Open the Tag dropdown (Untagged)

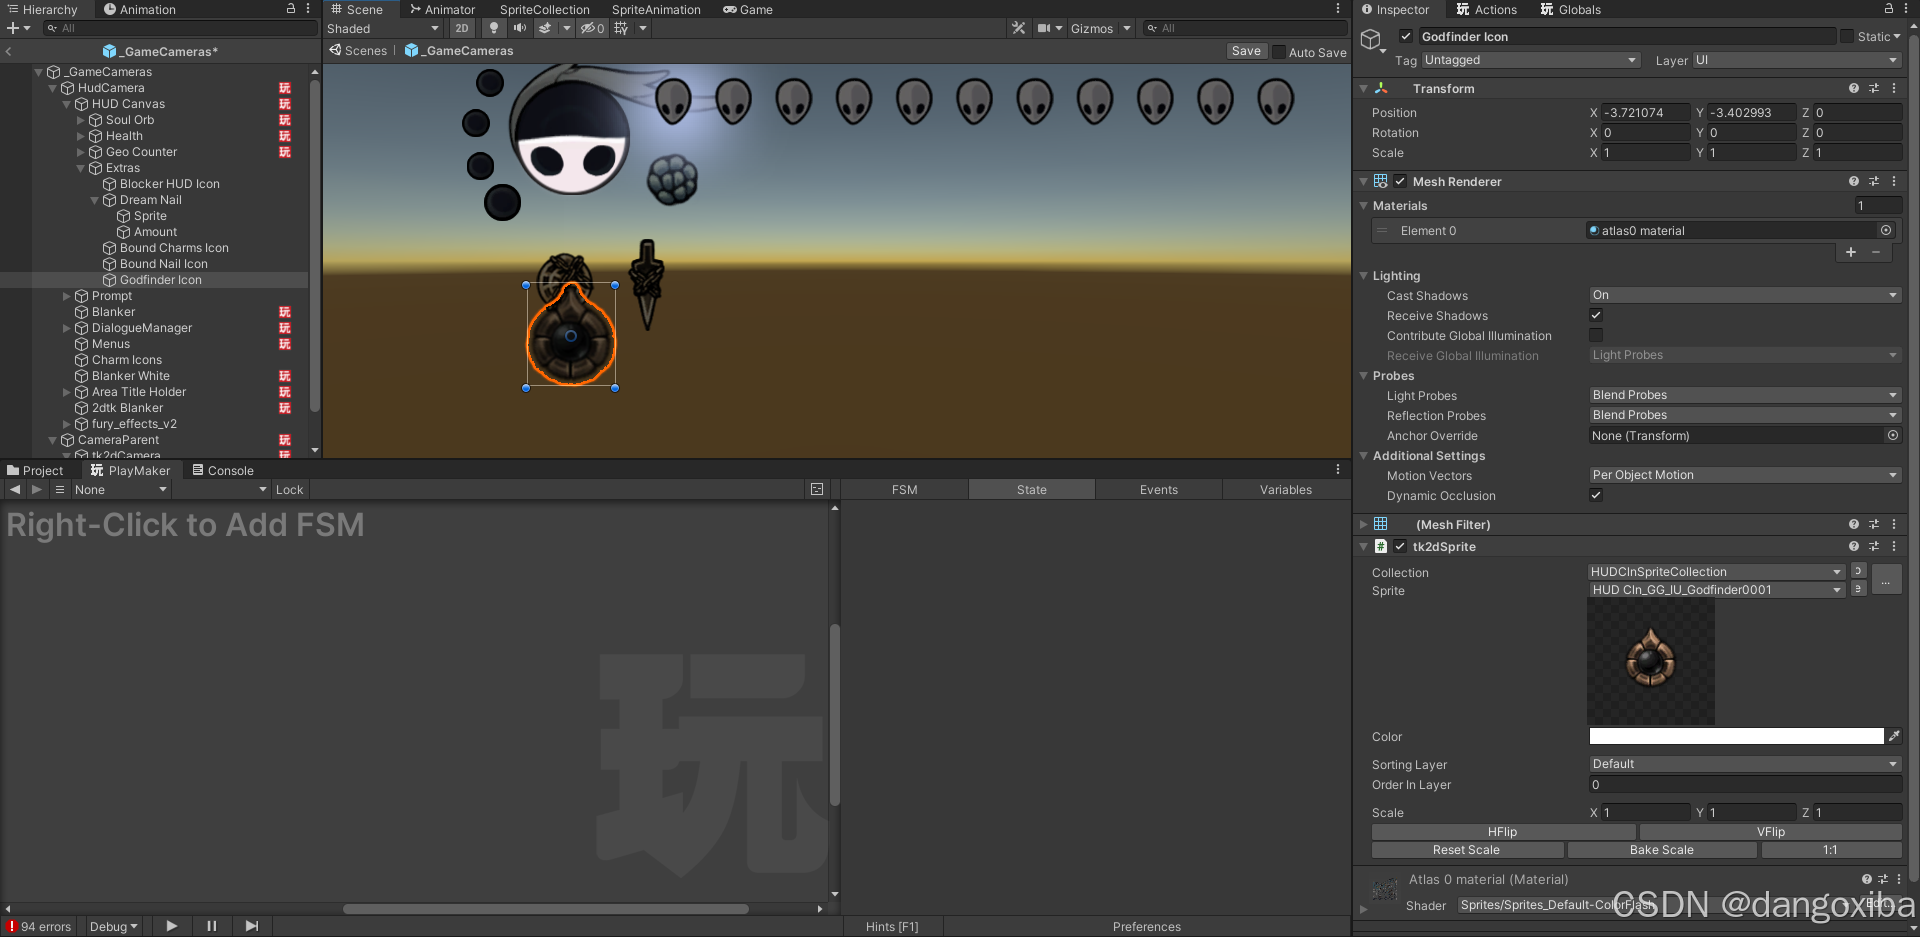click(1530, 60)
